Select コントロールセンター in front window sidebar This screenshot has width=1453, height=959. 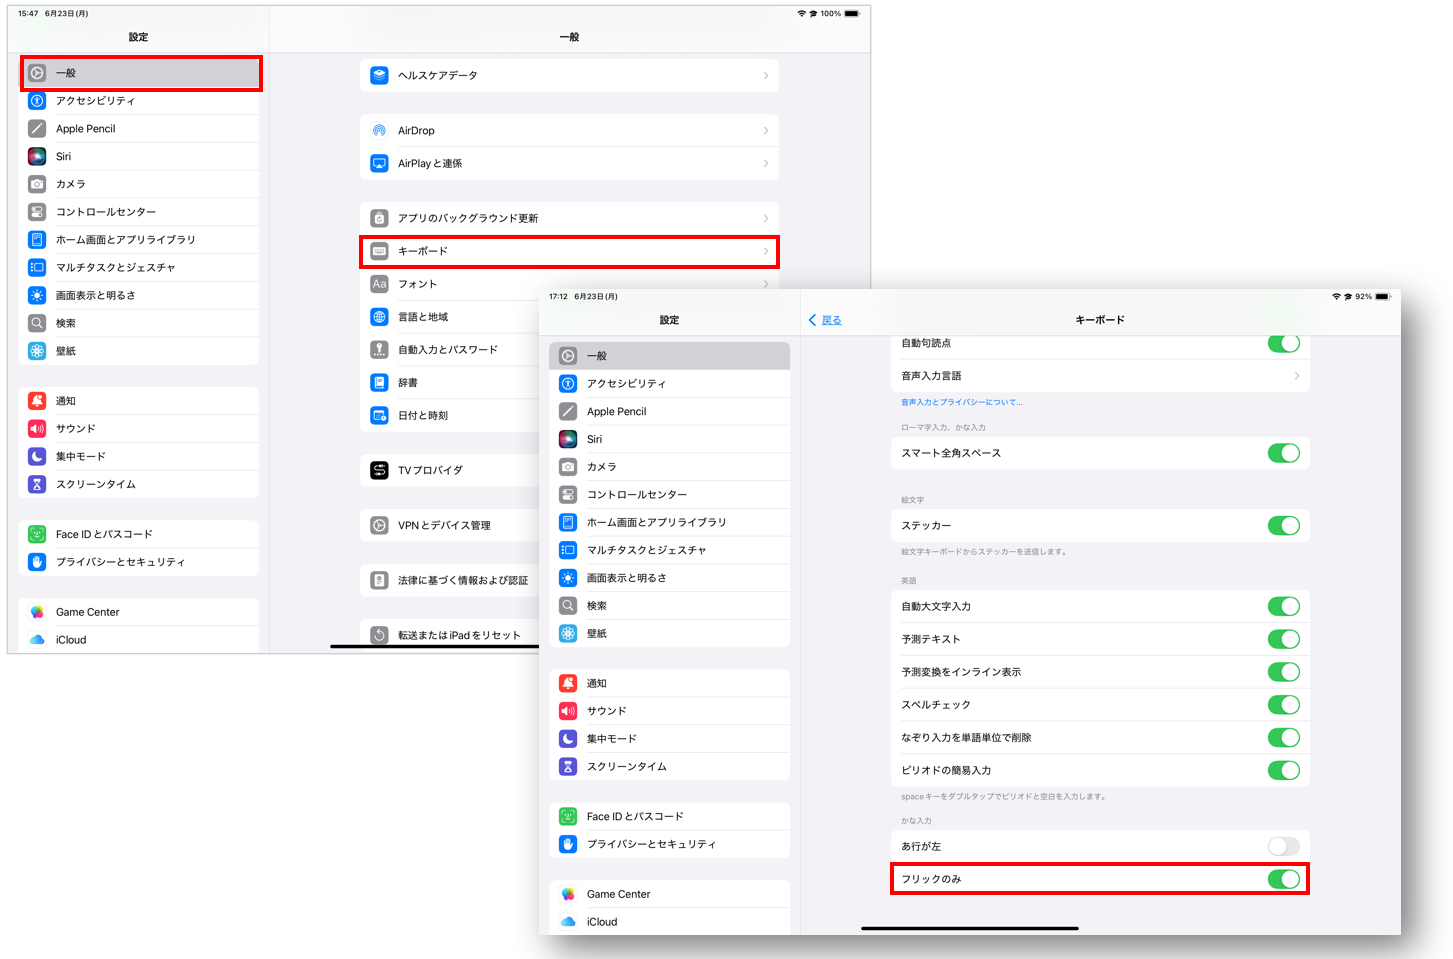tap(669, 495)
